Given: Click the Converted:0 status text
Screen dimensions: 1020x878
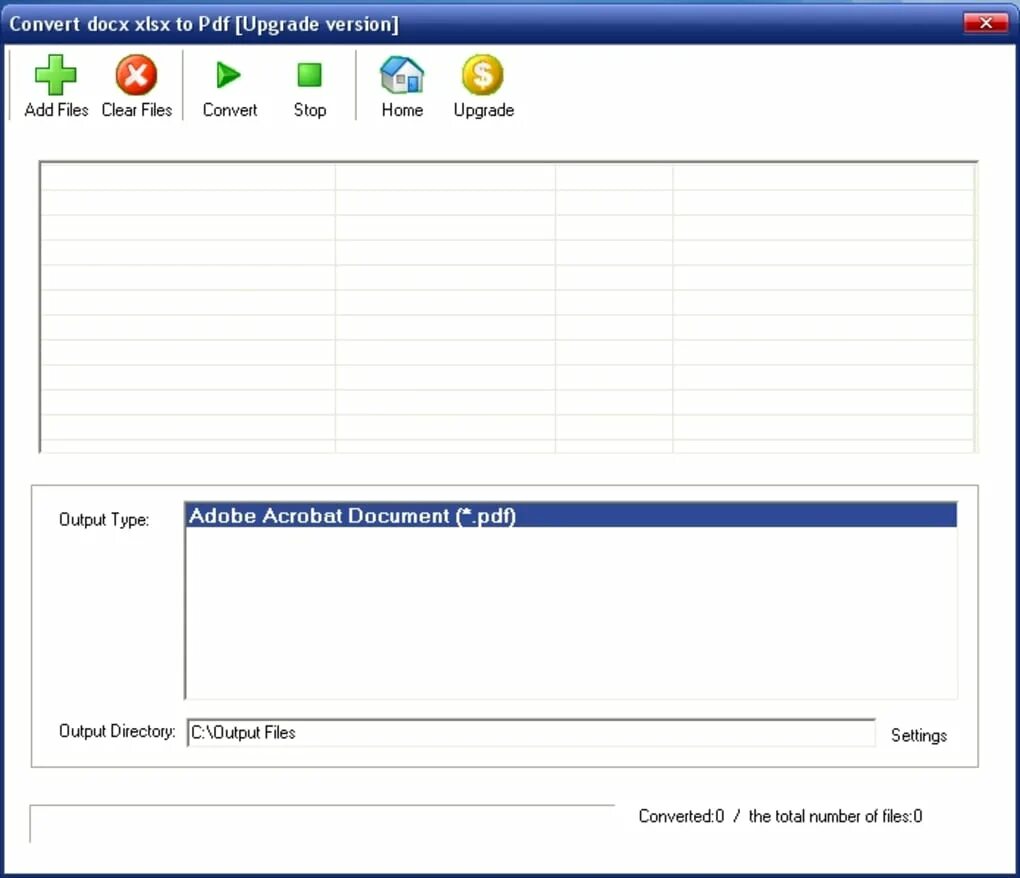Looking at the screenshot, I should click(x=681, y=816).
